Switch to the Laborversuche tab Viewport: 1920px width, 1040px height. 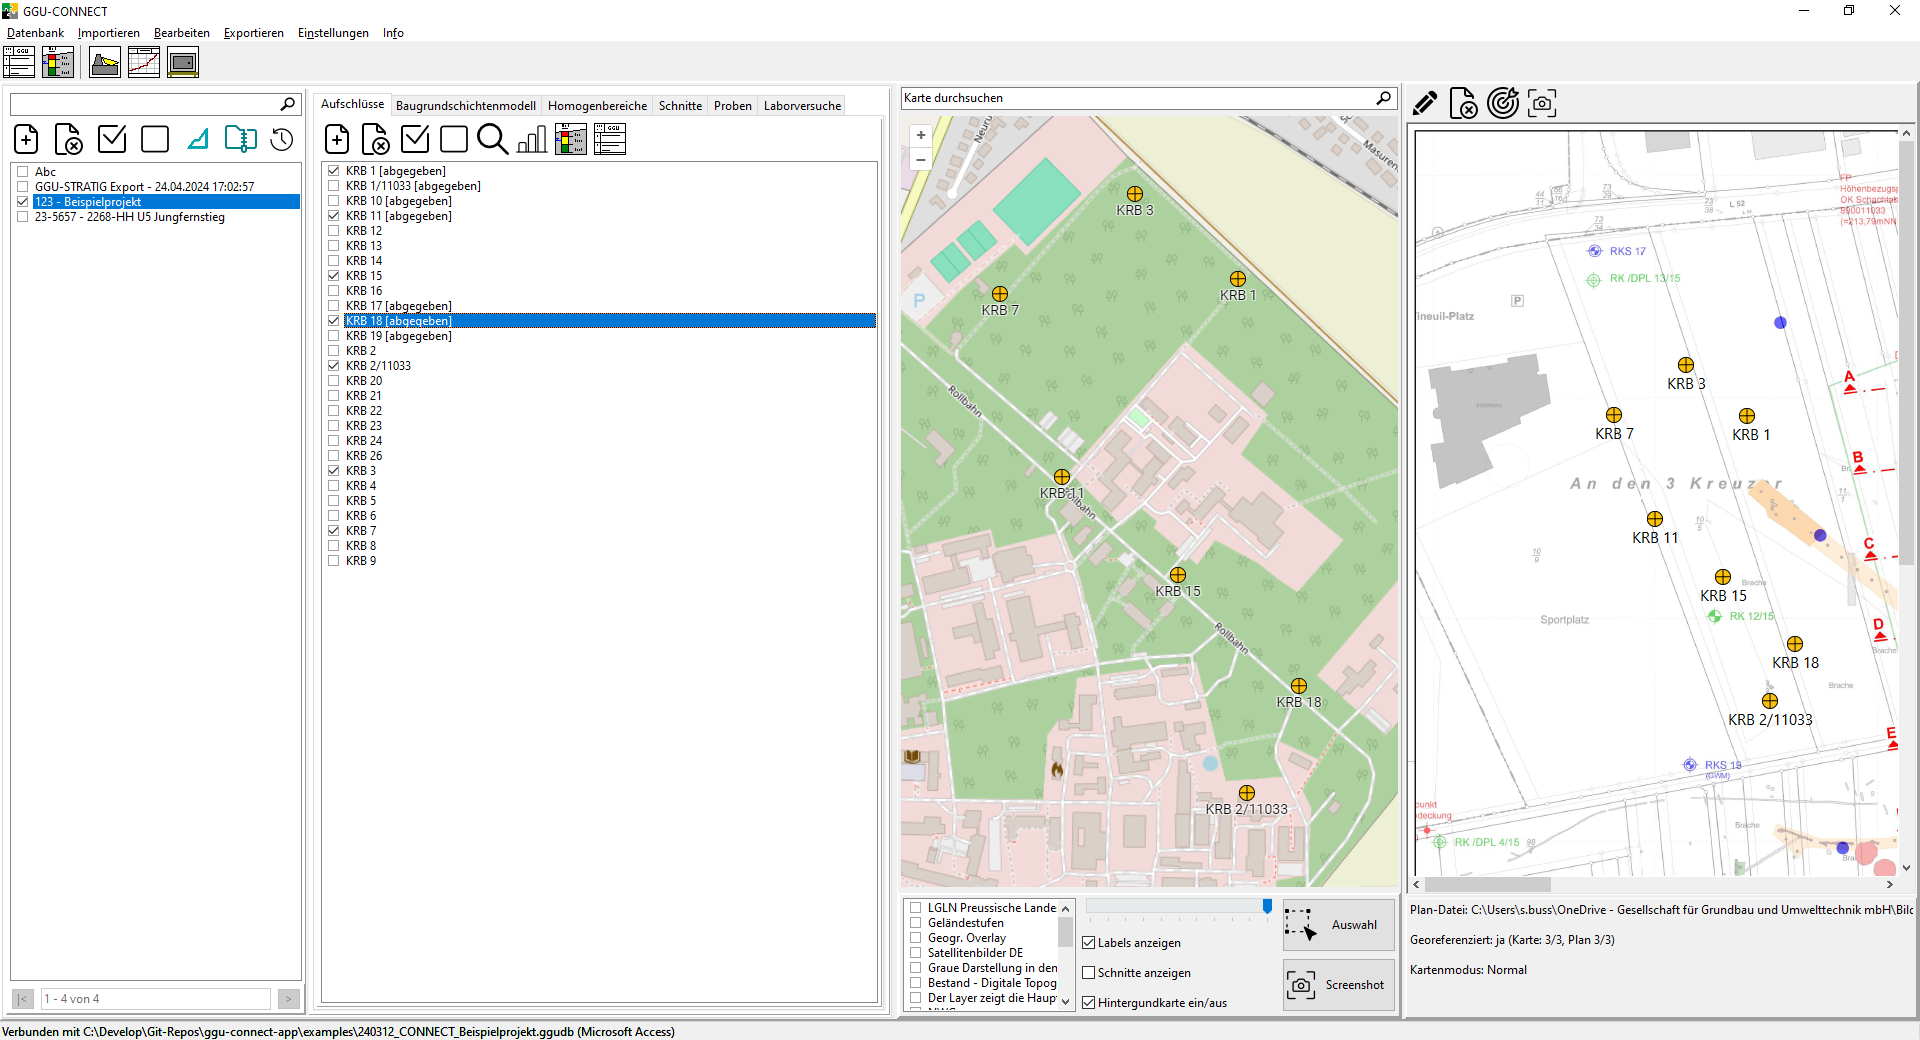802,106
